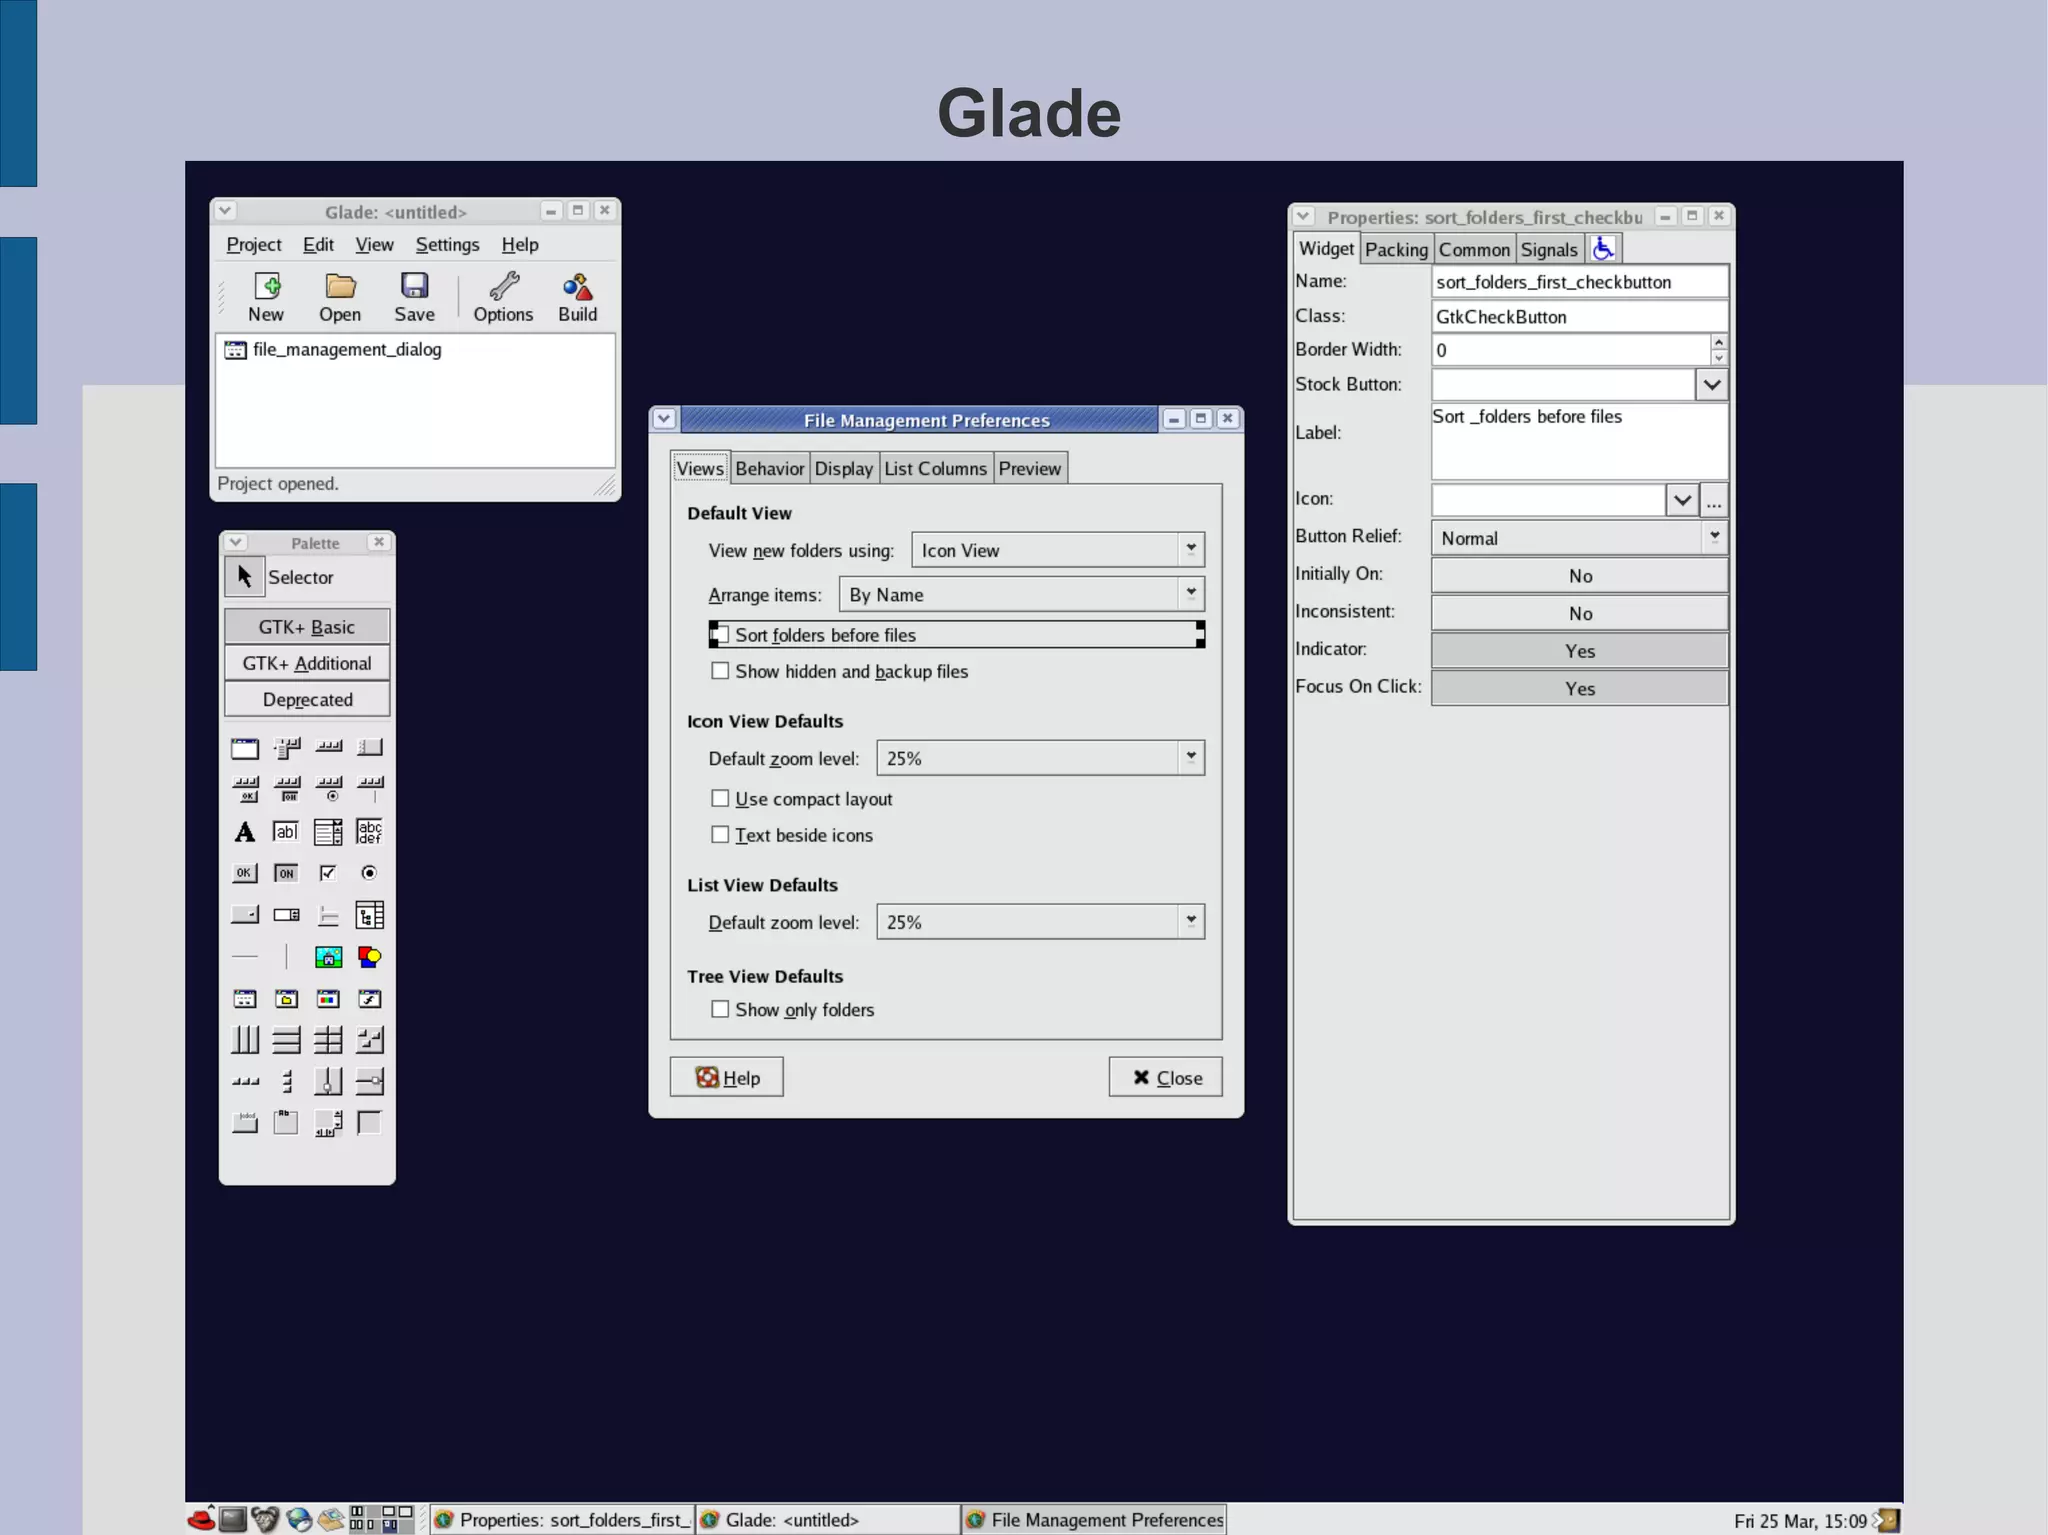Select the Vertical Box (three rows) icon
This screenshot has width=2048, height=1535.
click(287, 1040)
